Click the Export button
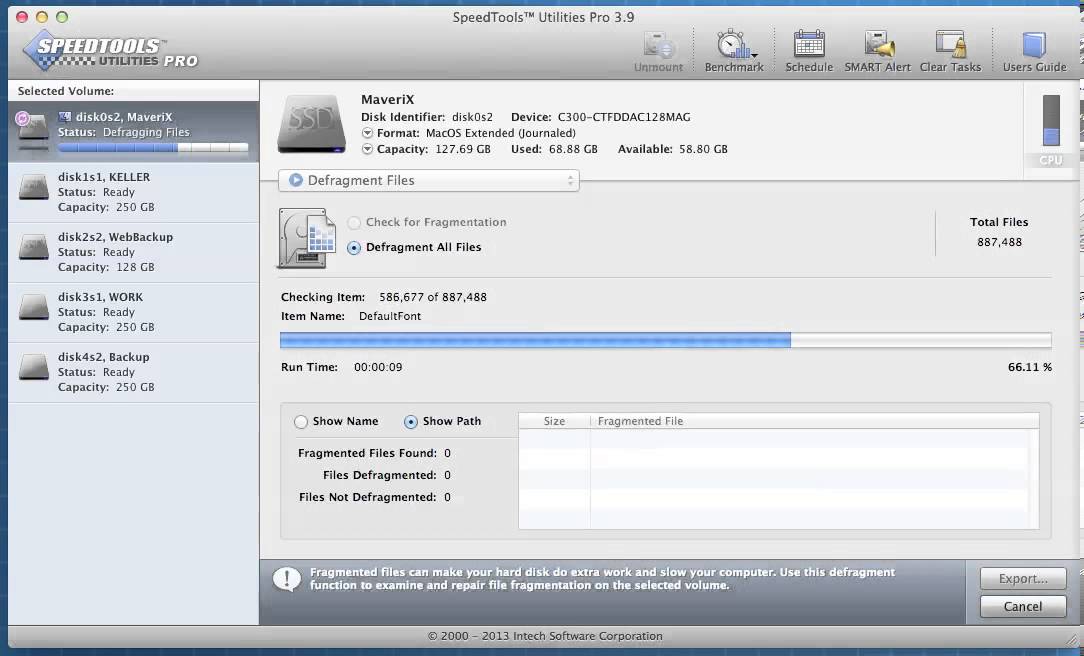 tap(1023, 579)
